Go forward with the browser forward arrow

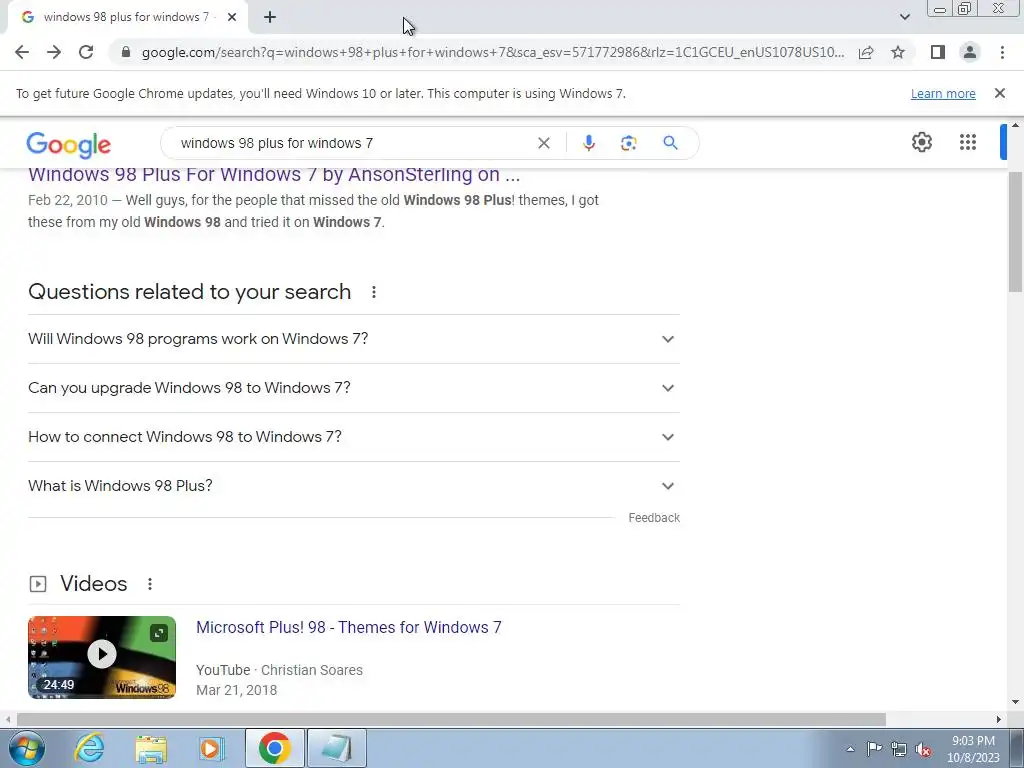54,52
